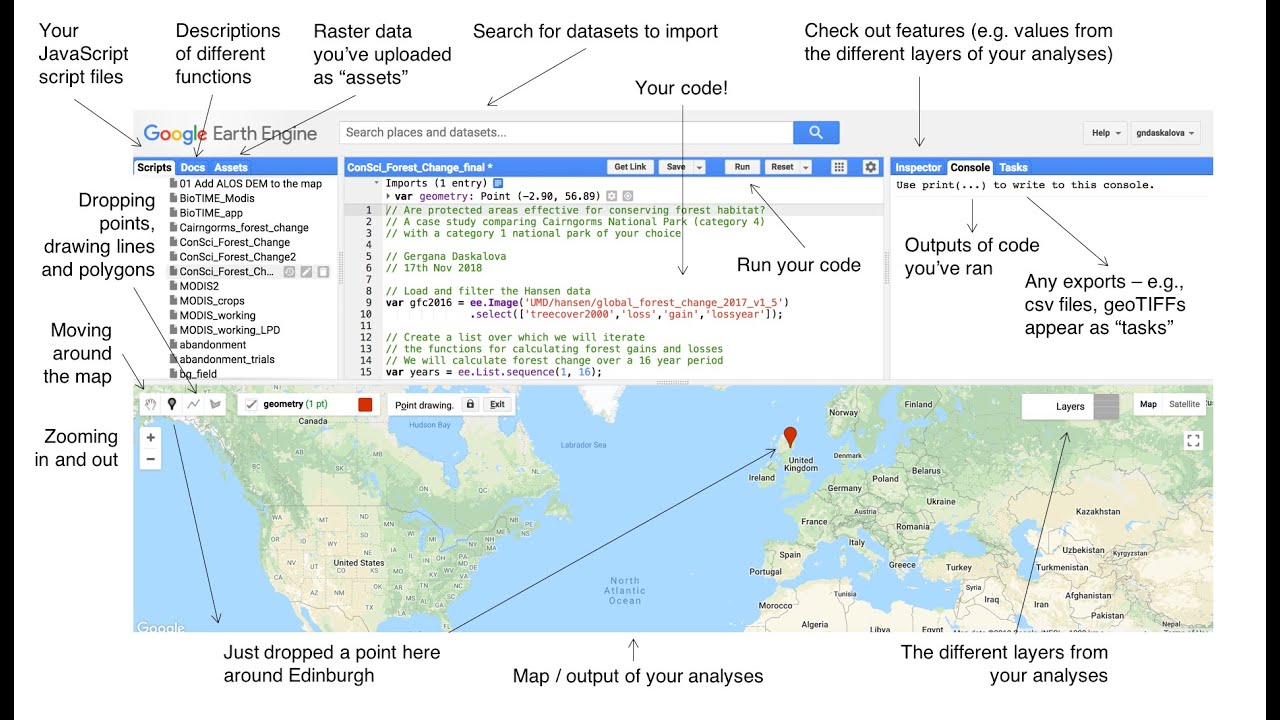Zoom in the map with plus button

tap(150, 437)
